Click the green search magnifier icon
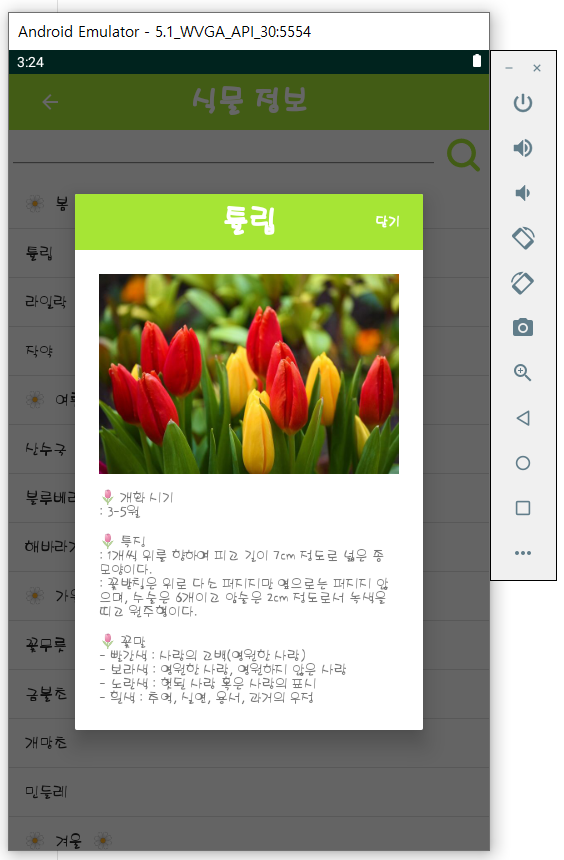Viewport: 564px width, 860px height. [463, 155]
